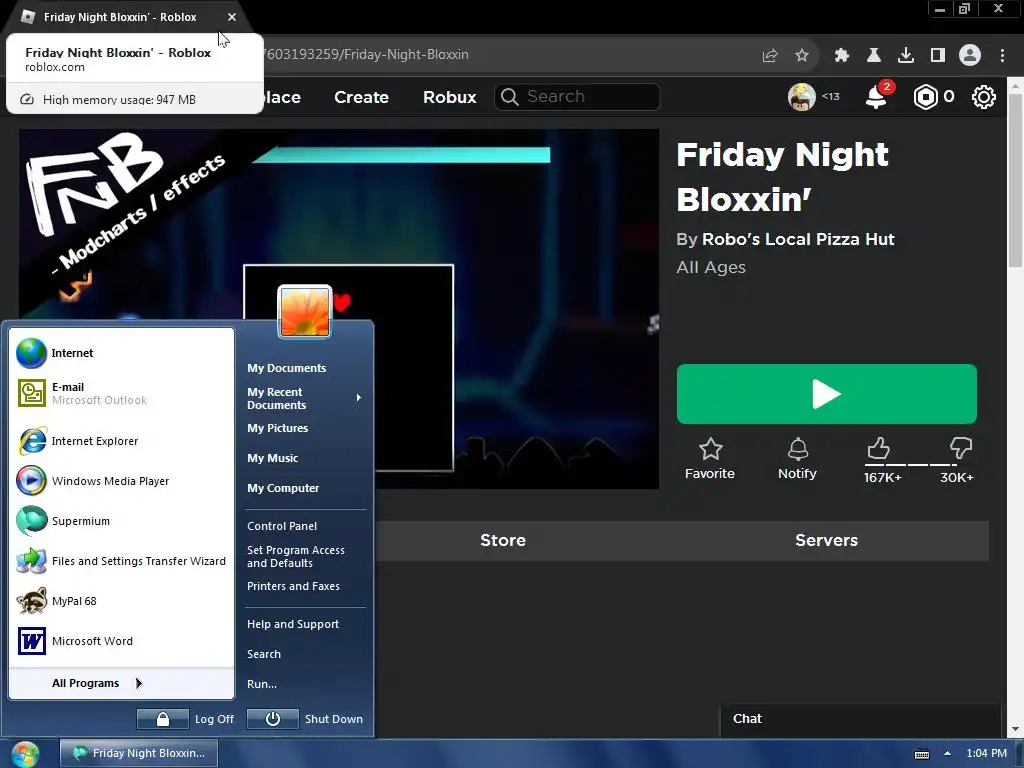The height and width of the screenshot is (768, 1024).
Task: Open Printers and Faxes
Action: pyautogui.click(x=293, y=586)
